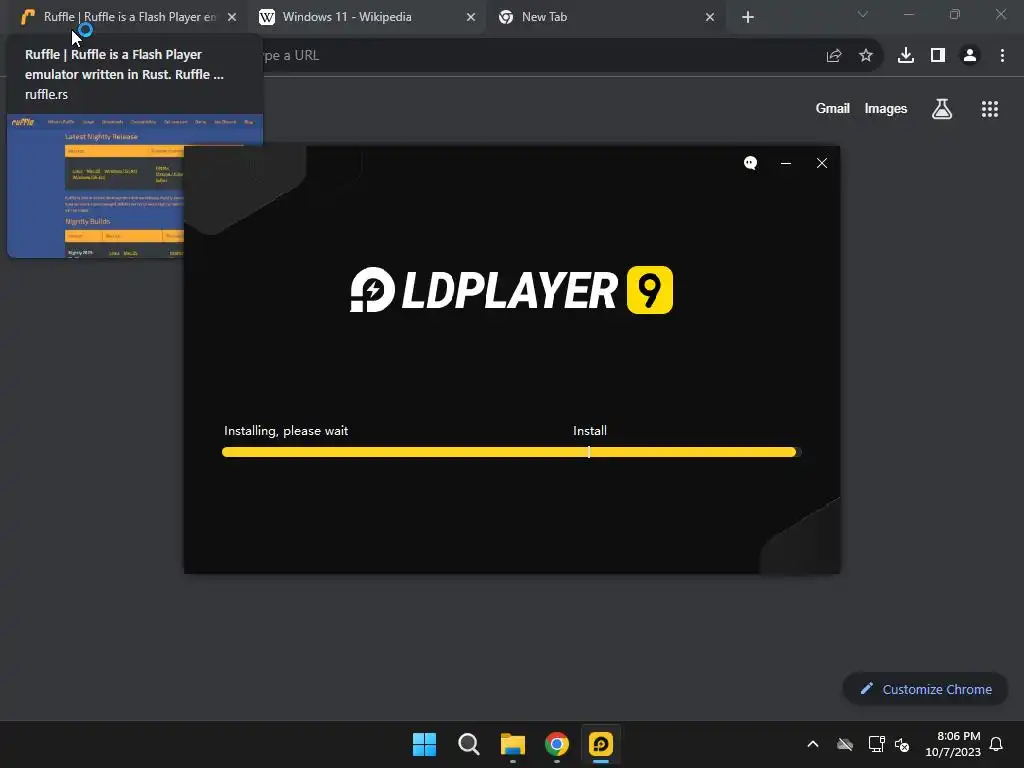Open Chrome downloads icon
1024x768 pixels.
[906, 56]
